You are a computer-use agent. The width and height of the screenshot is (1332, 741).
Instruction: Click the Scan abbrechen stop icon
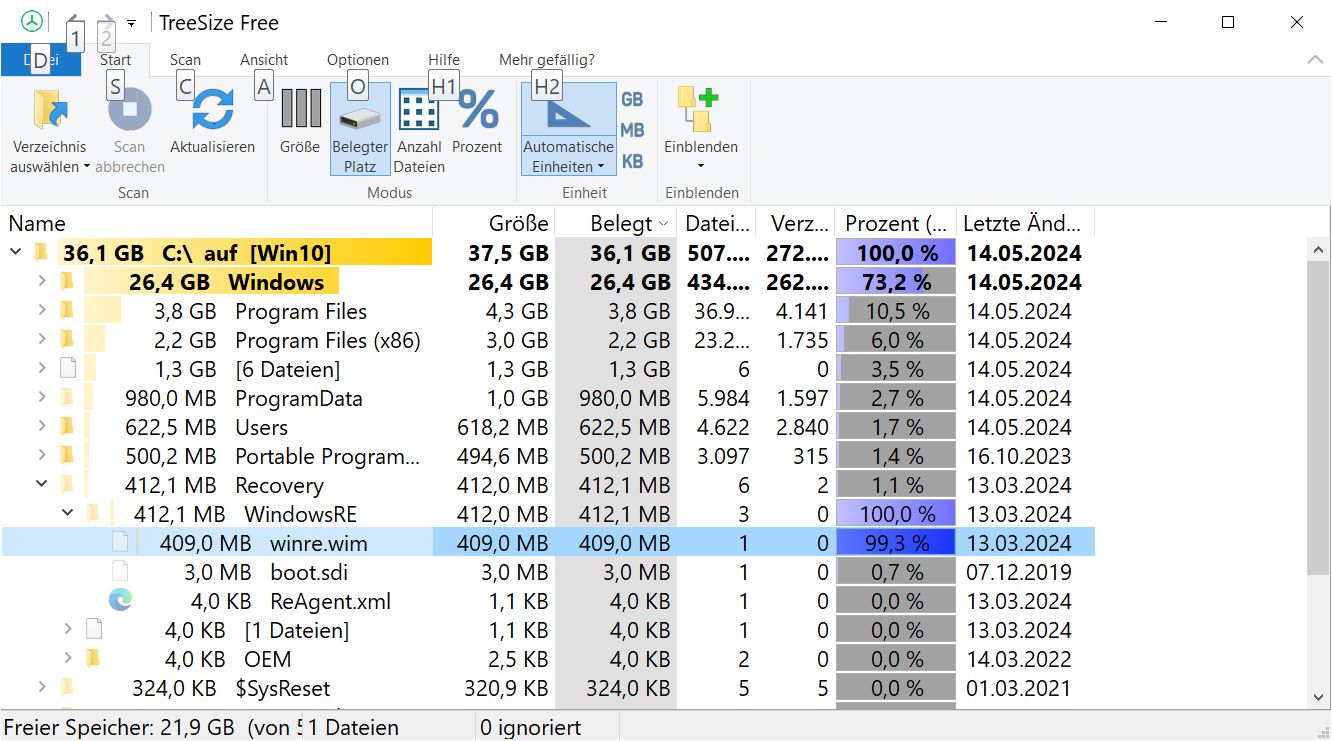(129, 110)
